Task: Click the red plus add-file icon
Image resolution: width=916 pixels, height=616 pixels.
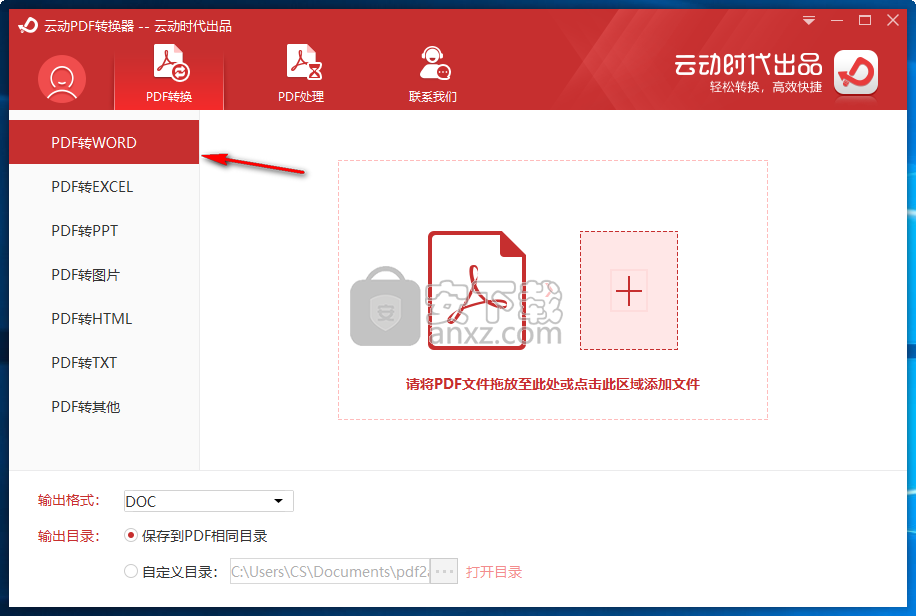Action: 629,291
